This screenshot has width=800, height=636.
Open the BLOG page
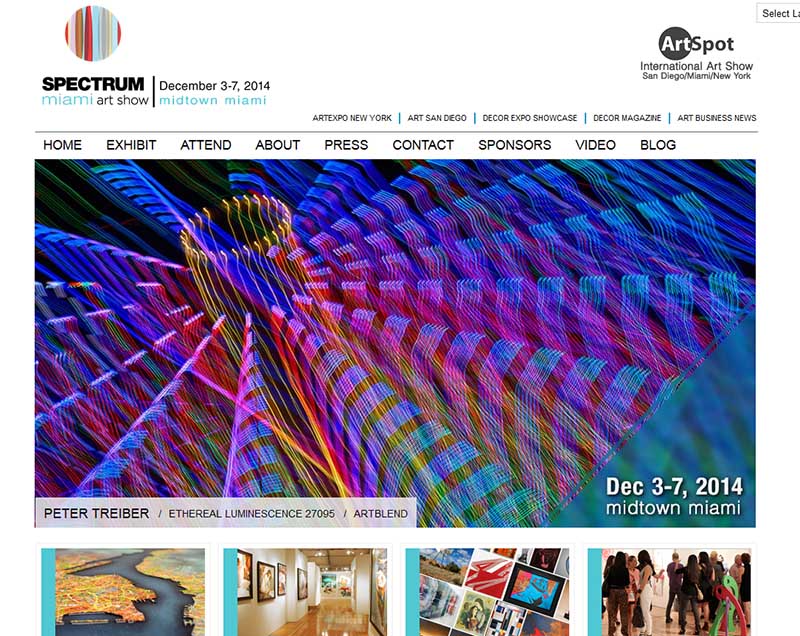click(x=658, y=145)
